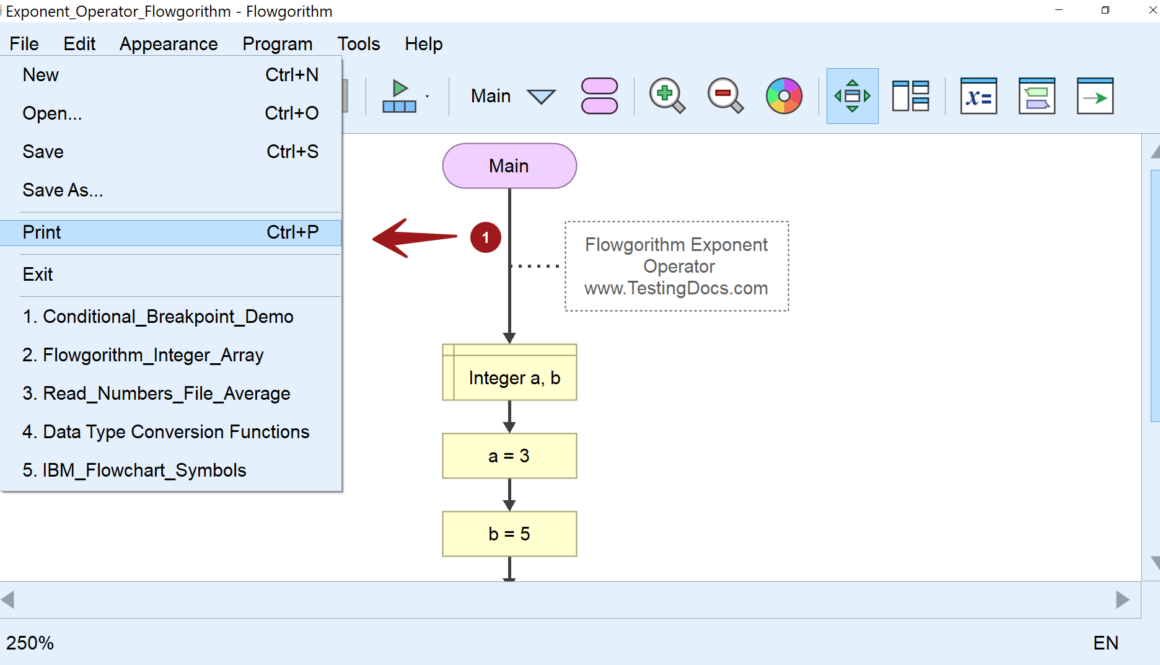This screenshot has height=665, width=1160.
Task: Open the add function pill-shapes icon
Action: click(x=599, y=96)
